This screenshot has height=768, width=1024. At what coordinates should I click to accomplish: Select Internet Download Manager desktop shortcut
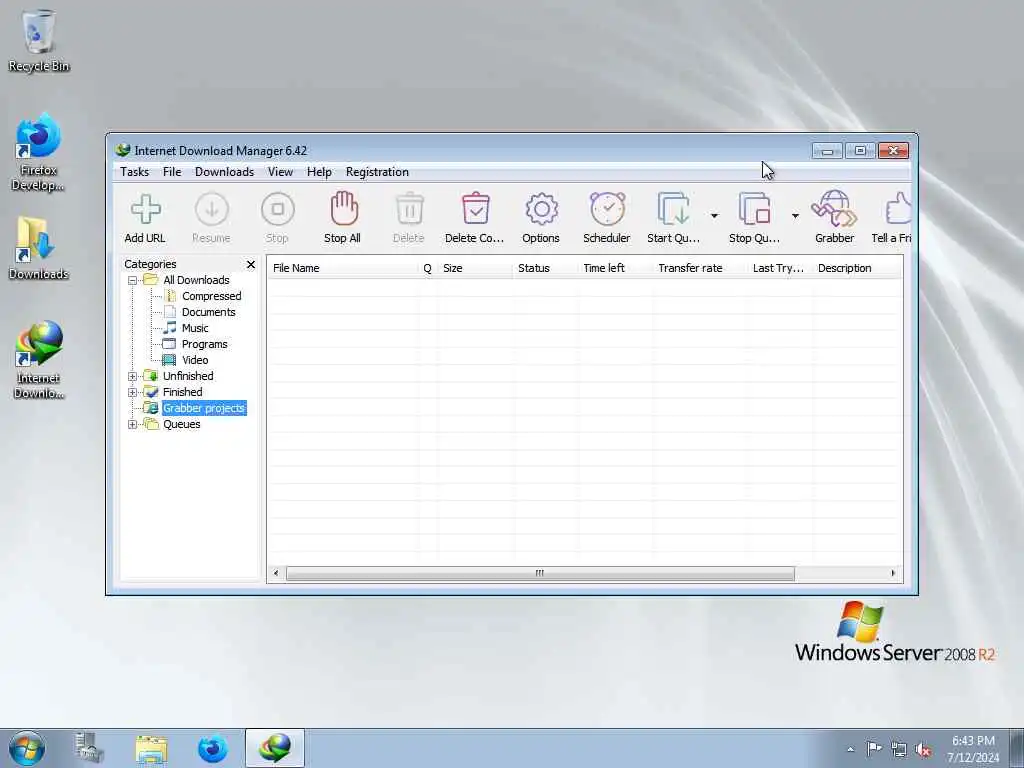(39, 360)
